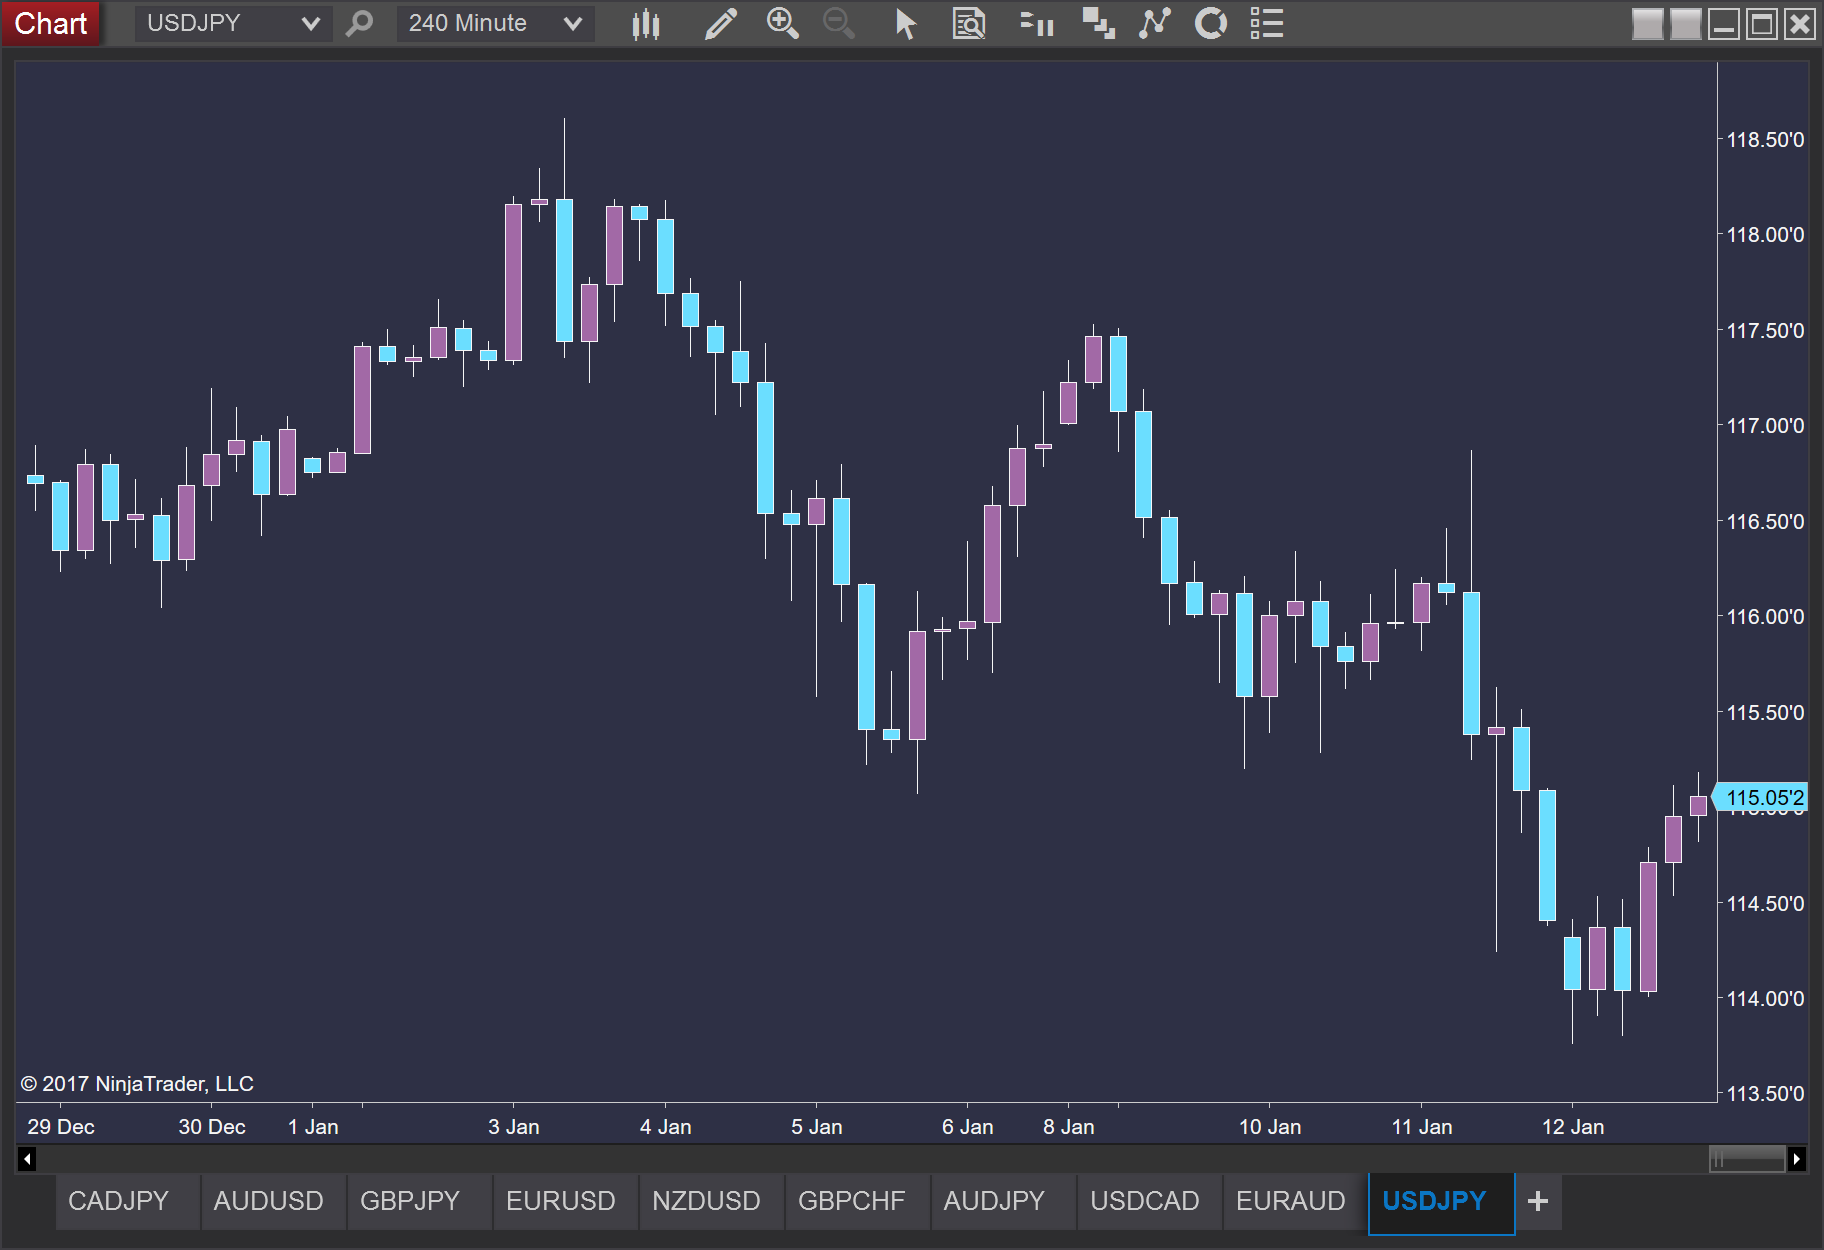Click the 5 Jan date label

[x=817, y=1127]
